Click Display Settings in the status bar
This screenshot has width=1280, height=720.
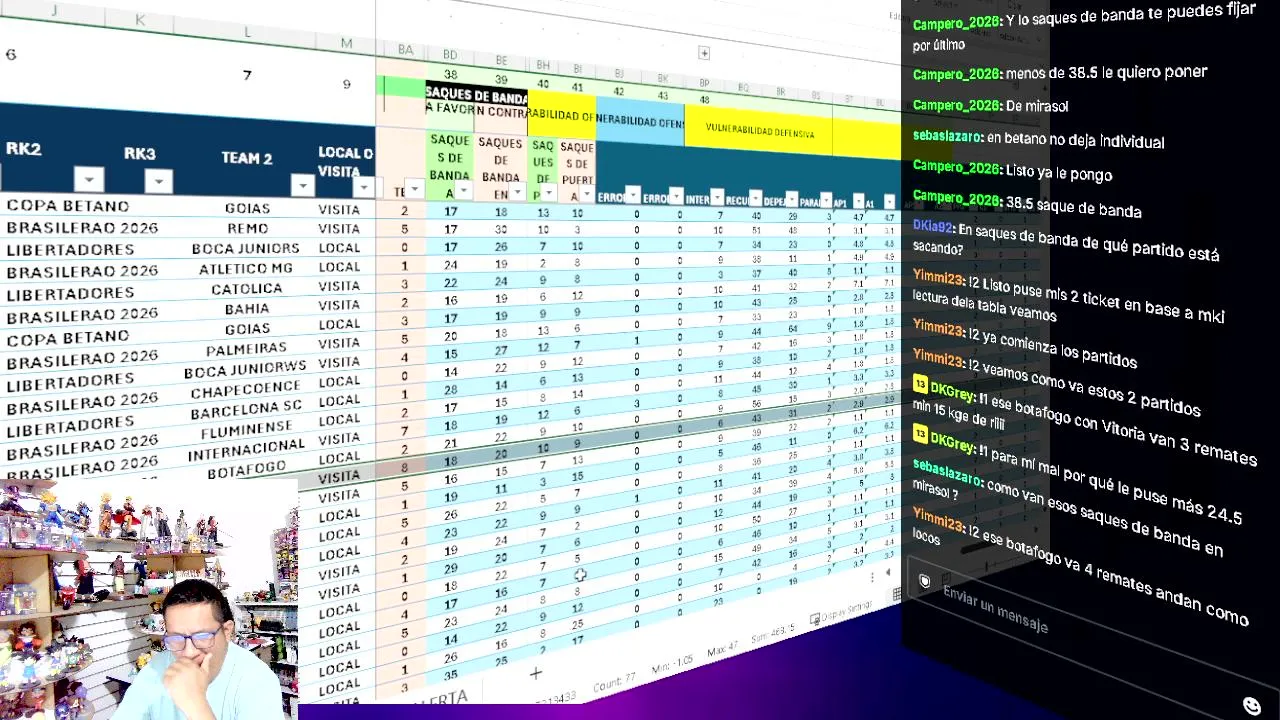(x=840, y=612)
